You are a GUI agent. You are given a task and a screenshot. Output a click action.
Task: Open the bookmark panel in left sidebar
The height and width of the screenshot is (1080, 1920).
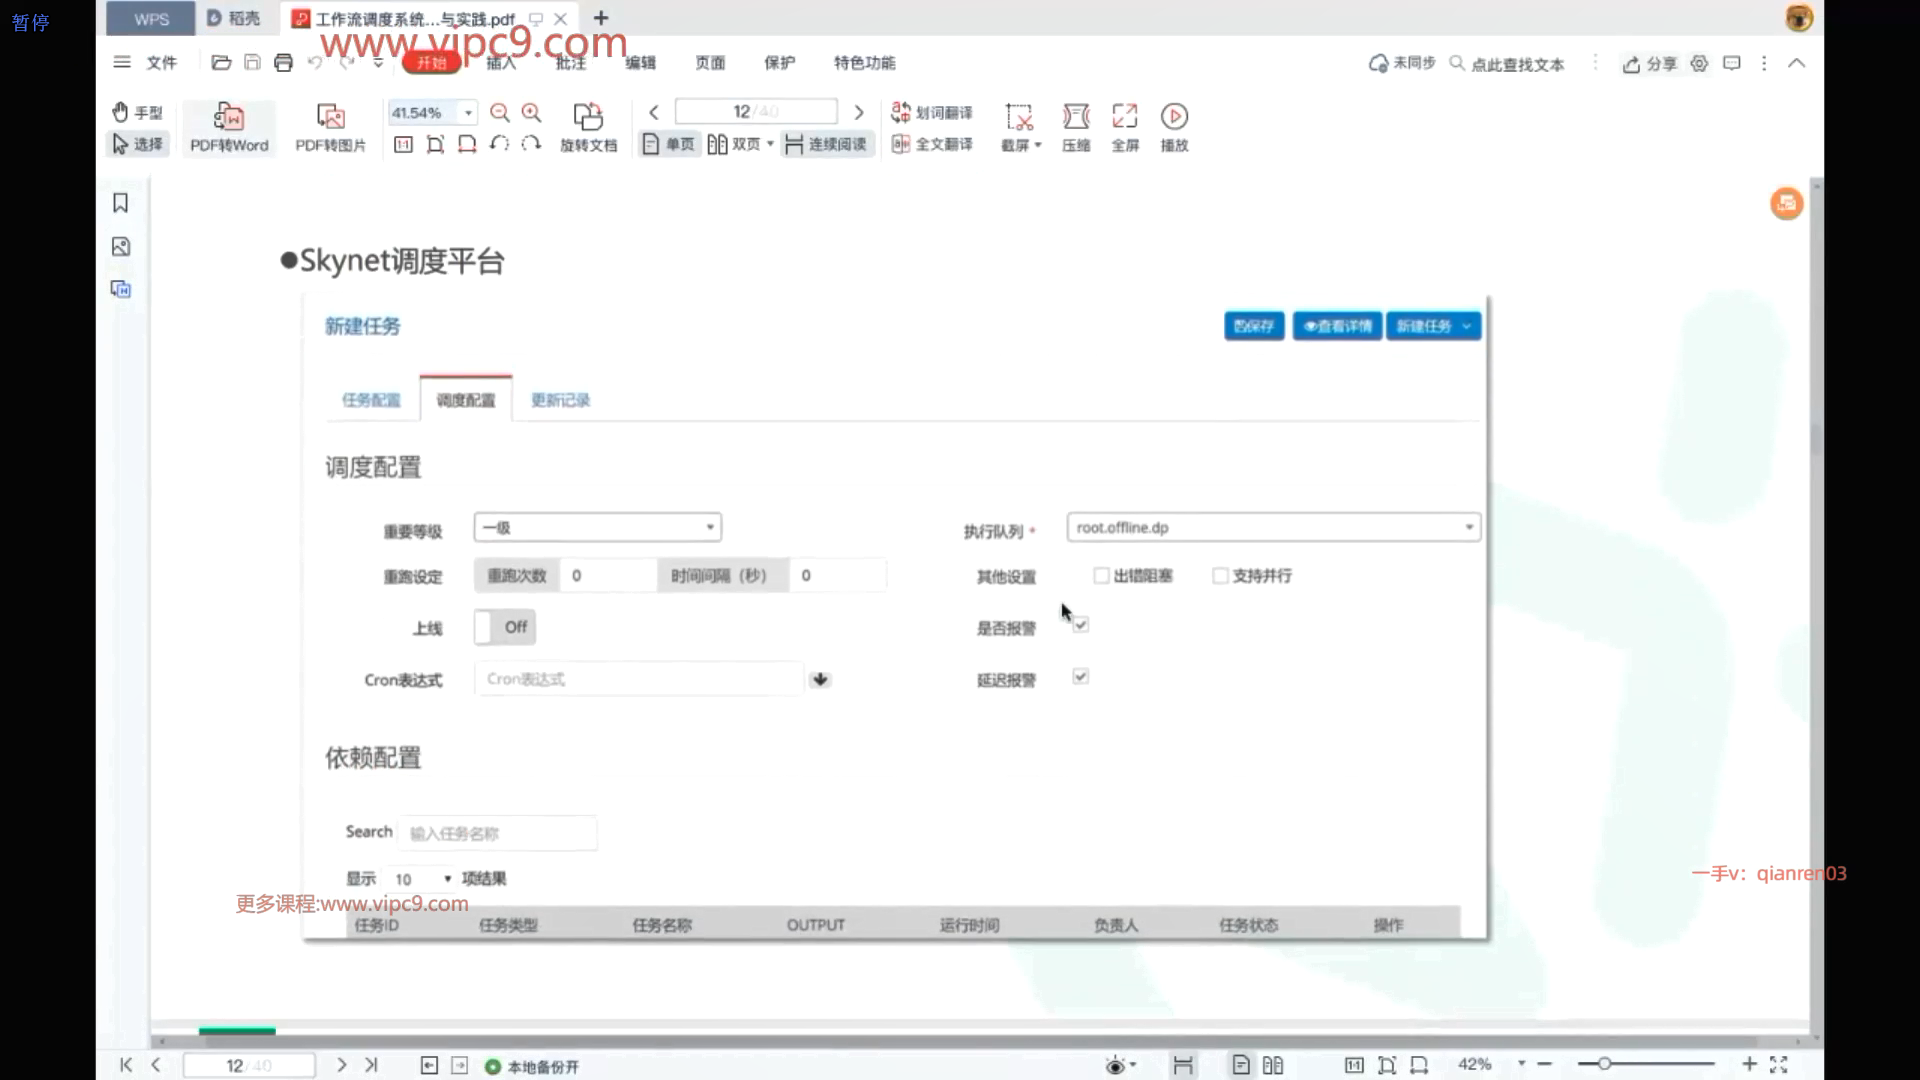click(121, 203)
